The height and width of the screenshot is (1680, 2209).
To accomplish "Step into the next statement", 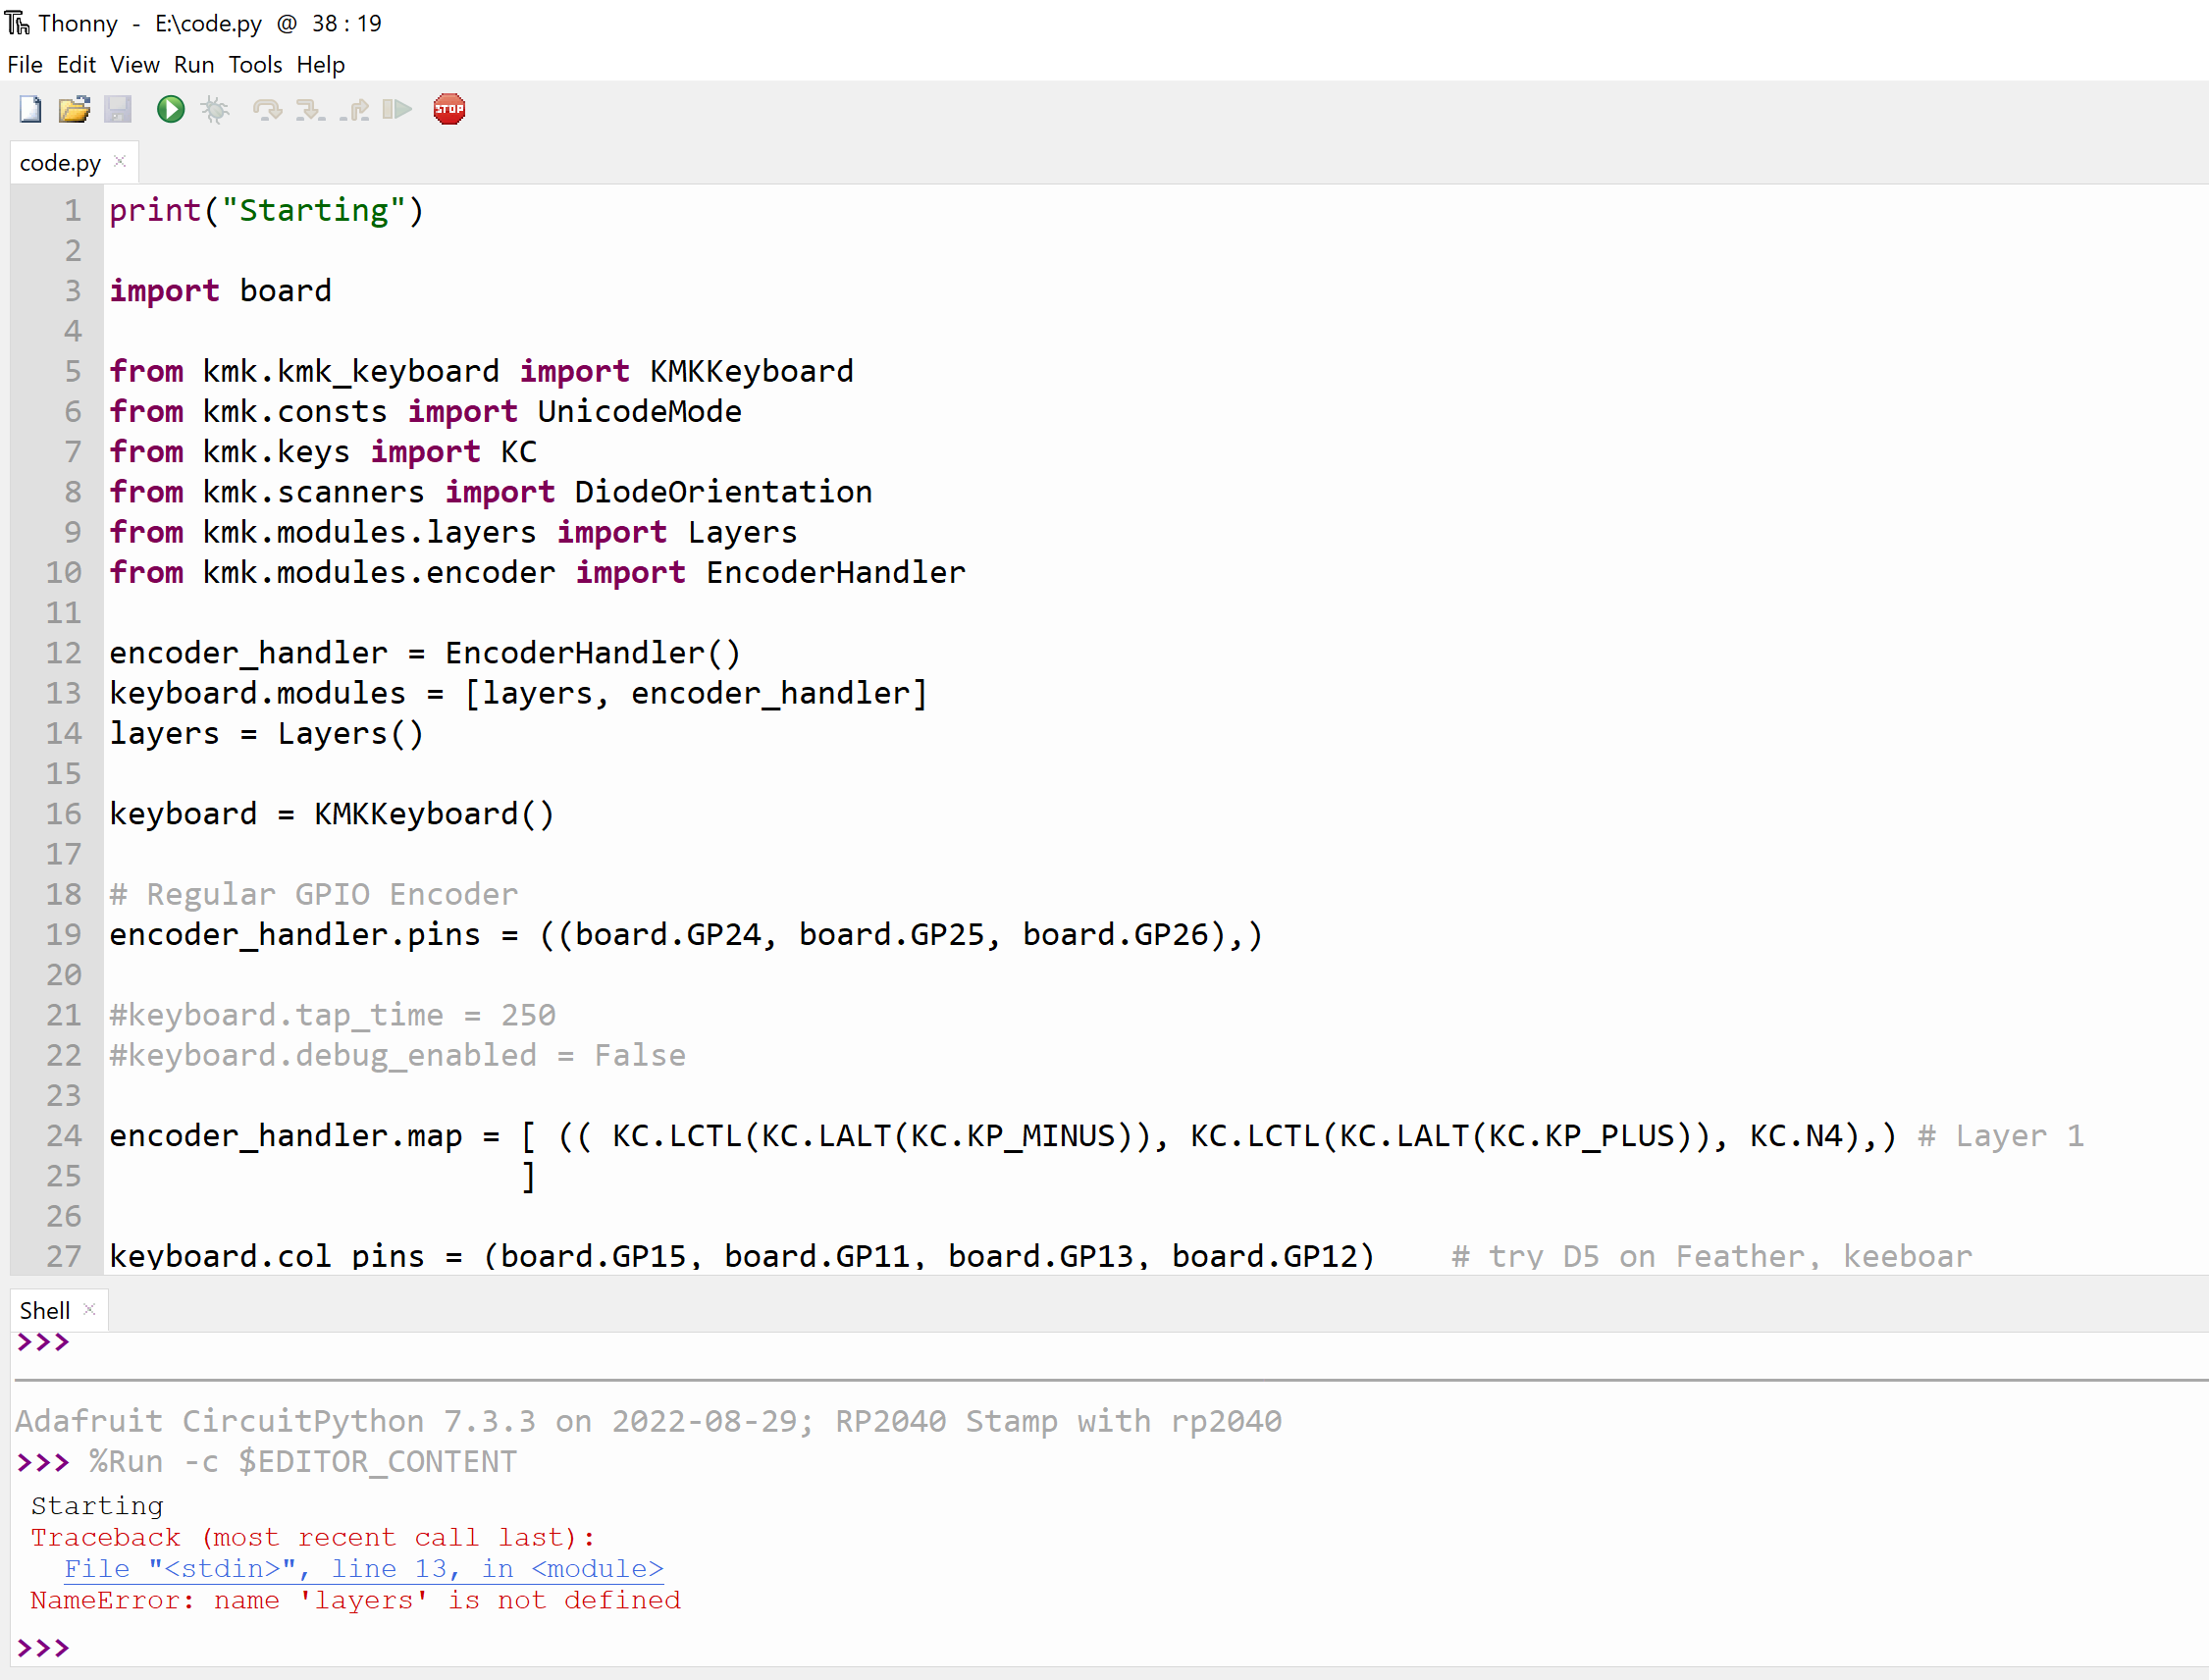I will [x=308, y=110].
